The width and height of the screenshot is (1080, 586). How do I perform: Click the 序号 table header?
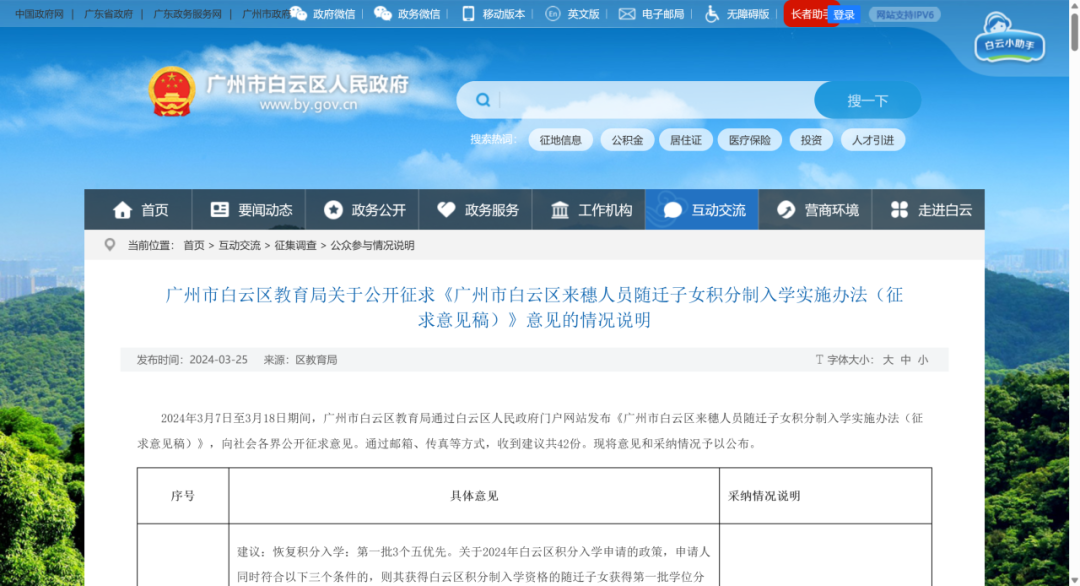click(183, 496)
